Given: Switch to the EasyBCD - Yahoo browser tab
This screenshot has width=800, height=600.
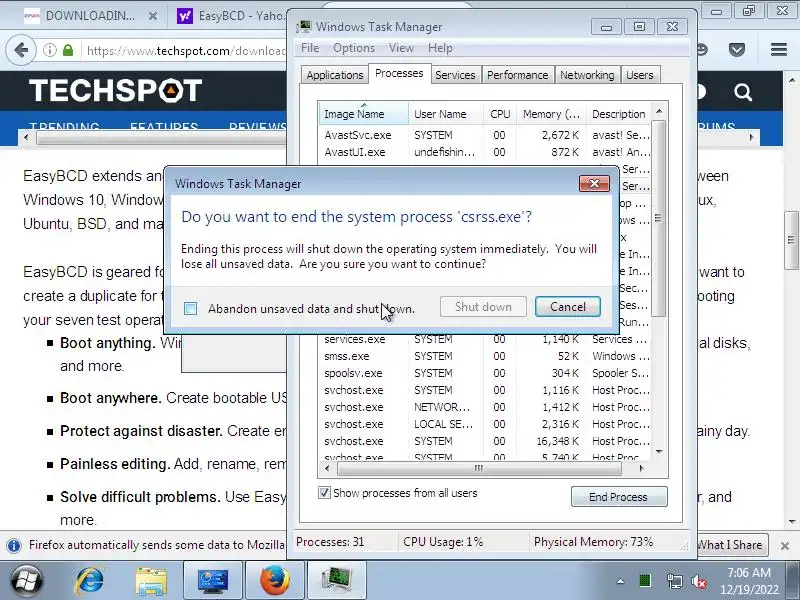Looking at the screenshot, I should coord(231,16).
